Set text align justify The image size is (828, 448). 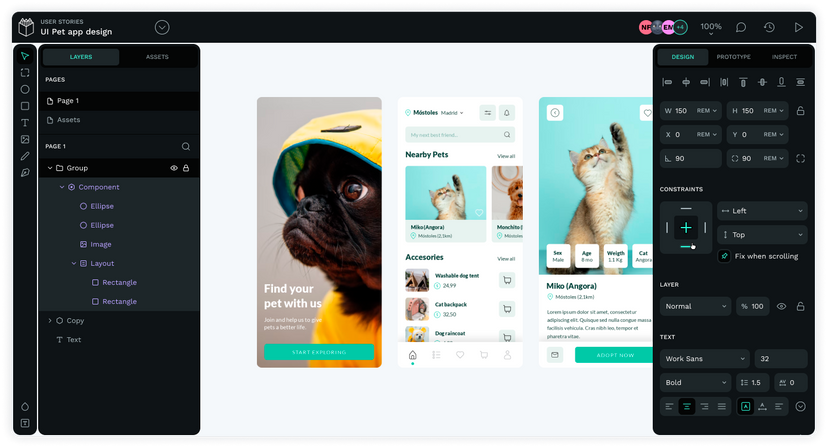pyautogui.click(x=722, y=406)
